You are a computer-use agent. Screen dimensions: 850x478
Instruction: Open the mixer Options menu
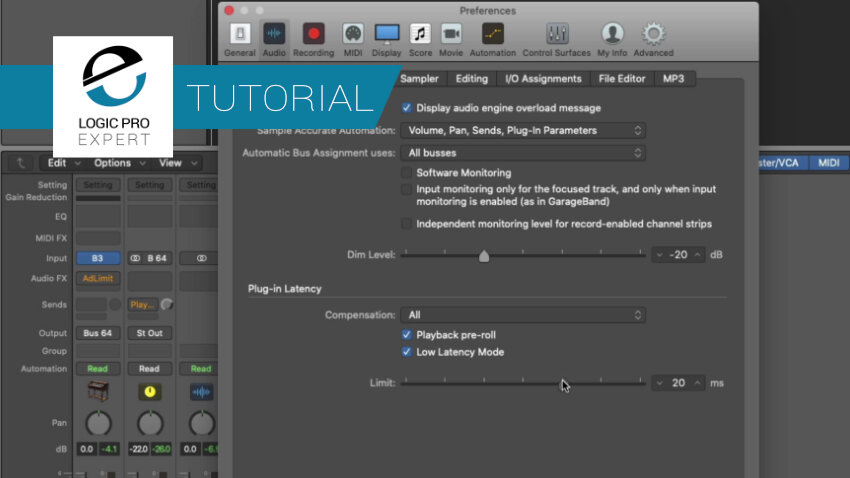pos(119,163)
